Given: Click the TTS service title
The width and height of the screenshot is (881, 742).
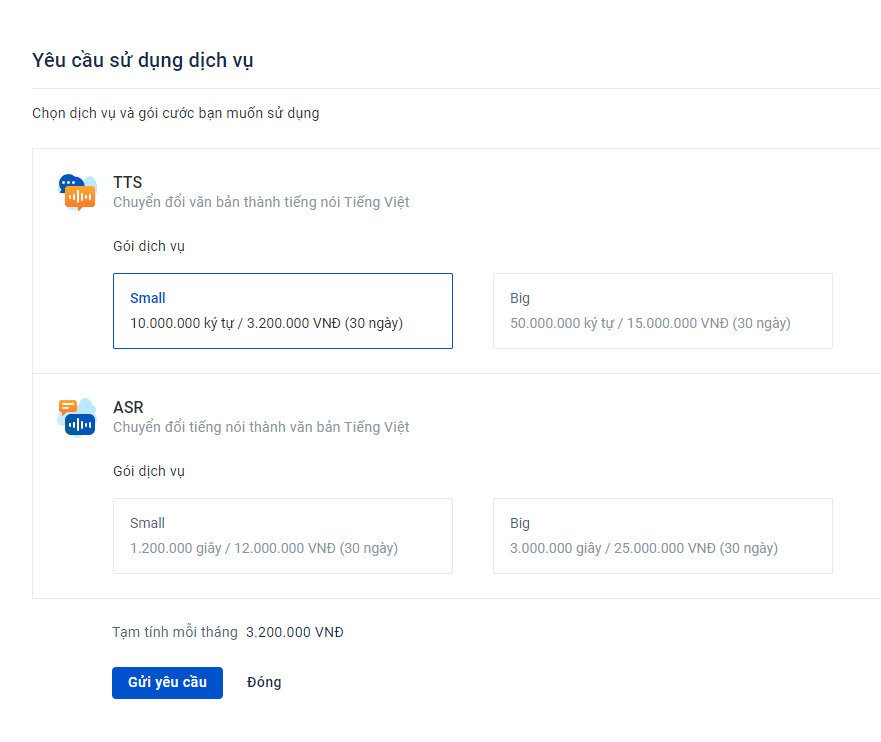Looking at the screenshot, I should [x=128, y=182].
